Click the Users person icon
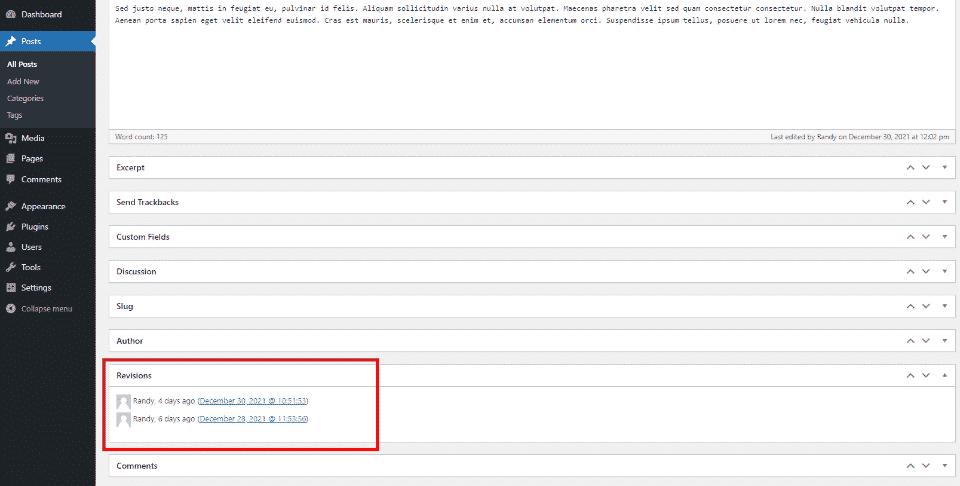Screen dimensions: 960x486 (10, 247)
